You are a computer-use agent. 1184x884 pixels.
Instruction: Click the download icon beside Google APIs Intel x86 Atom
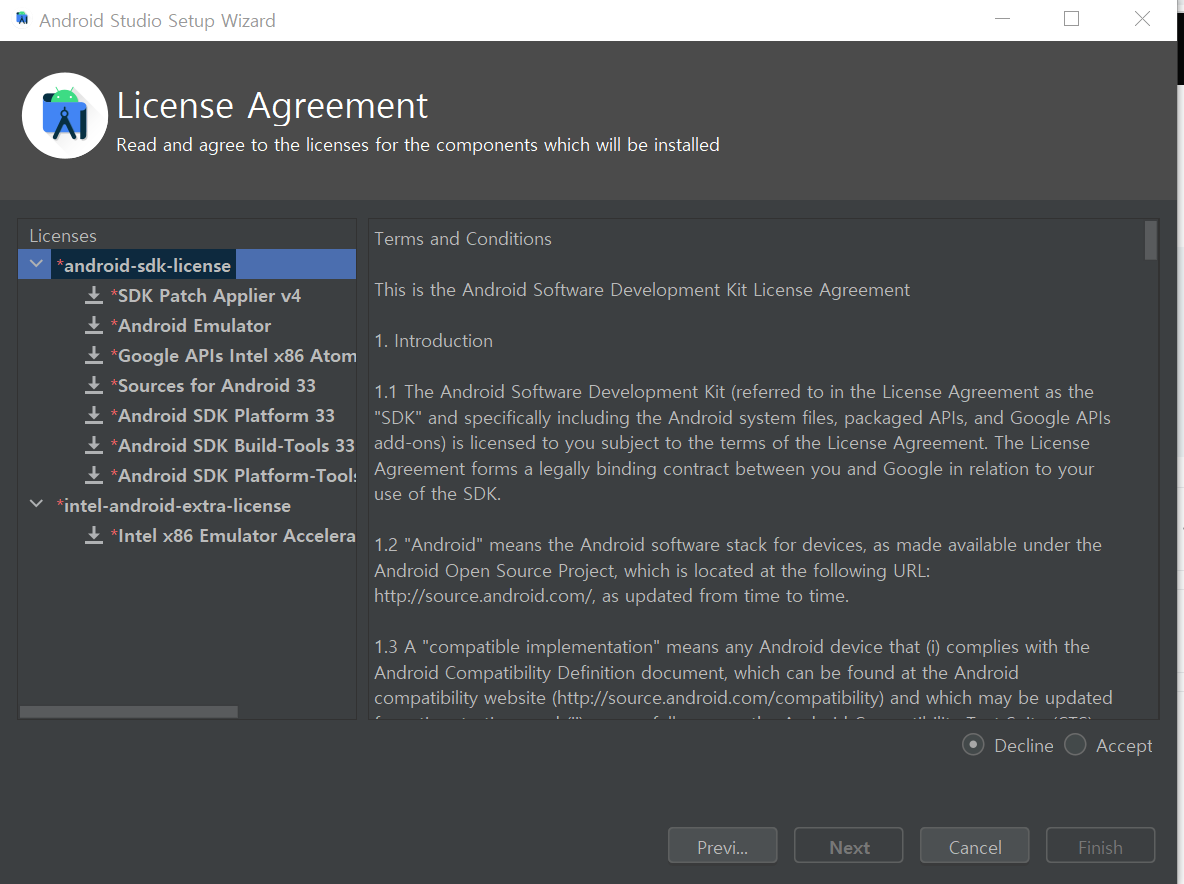94,356
